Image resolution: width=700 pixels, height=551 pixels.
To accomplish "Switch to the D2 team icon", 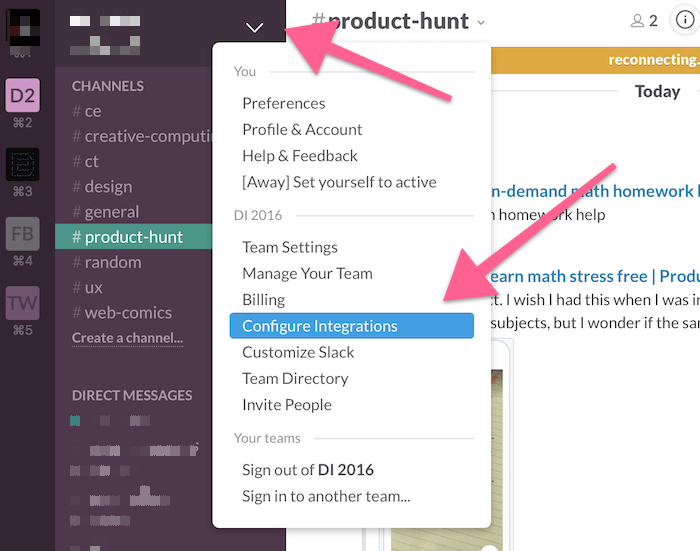I will point(22,95).
